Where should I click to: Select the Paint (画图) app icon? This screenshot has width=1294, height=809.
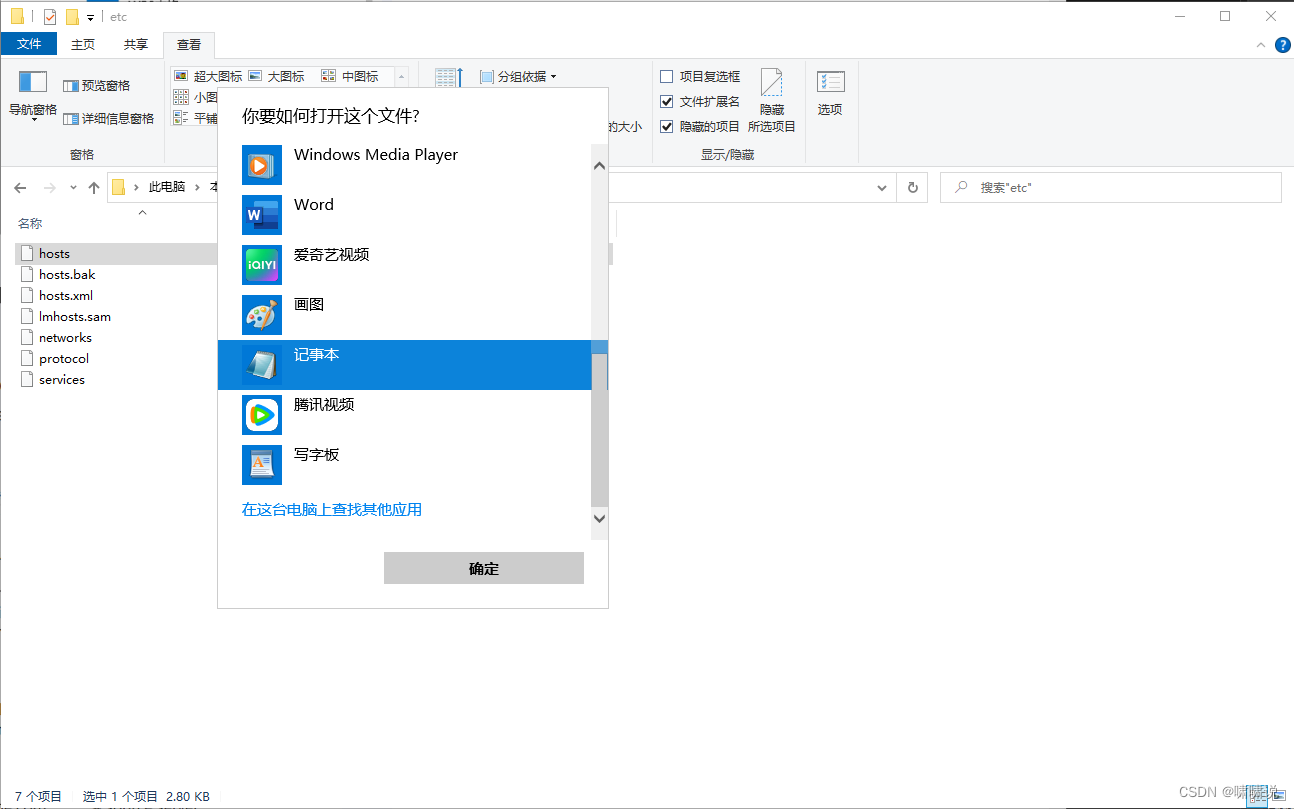(262, 315)
